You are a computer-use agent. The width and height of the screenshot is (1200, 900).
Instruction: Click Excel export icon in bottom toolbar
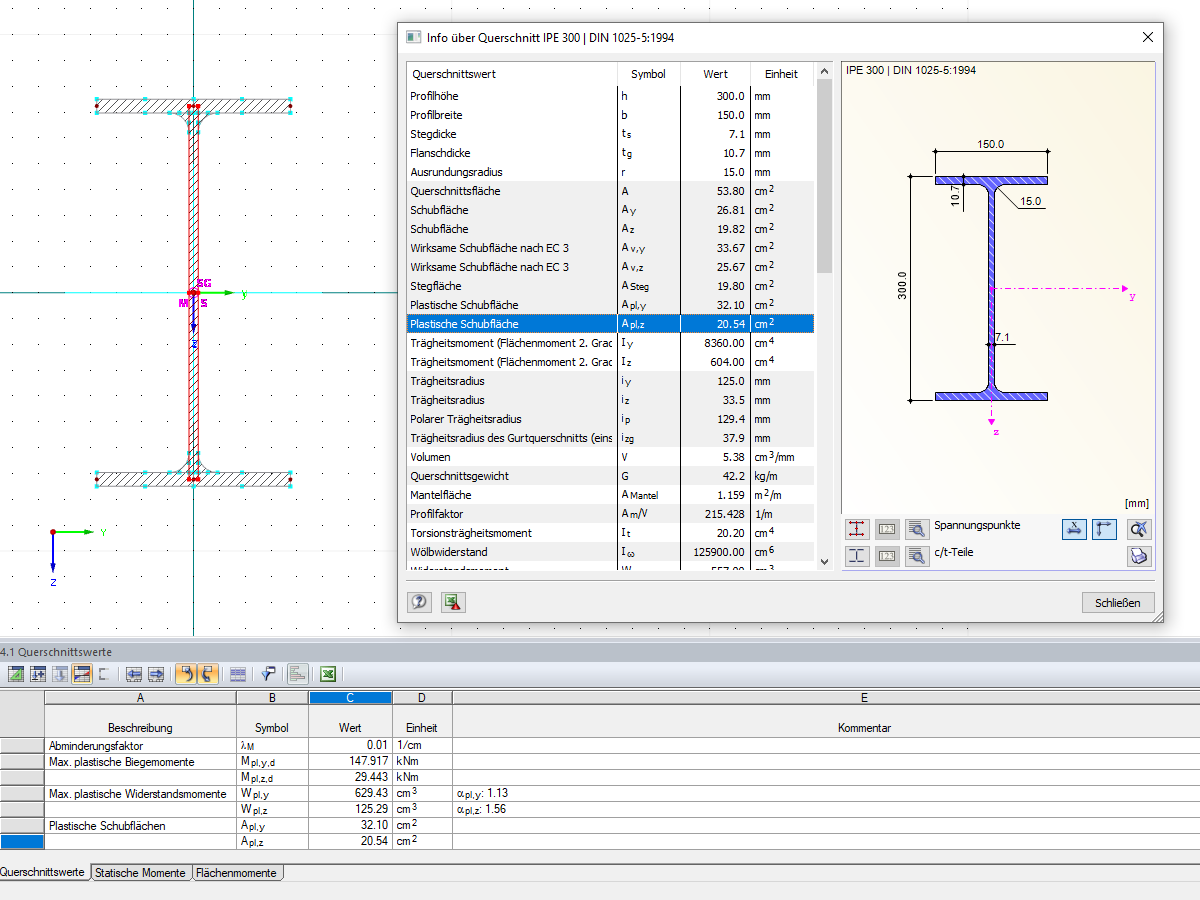(327, 674)
